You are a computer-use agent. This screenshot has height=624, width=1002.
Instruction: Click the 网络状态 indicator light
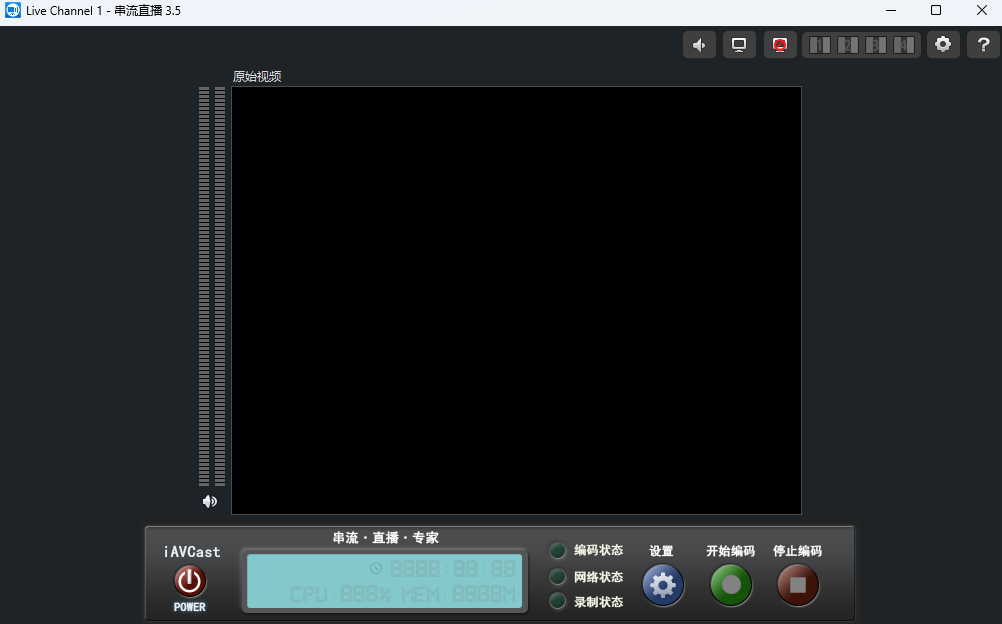558,577
